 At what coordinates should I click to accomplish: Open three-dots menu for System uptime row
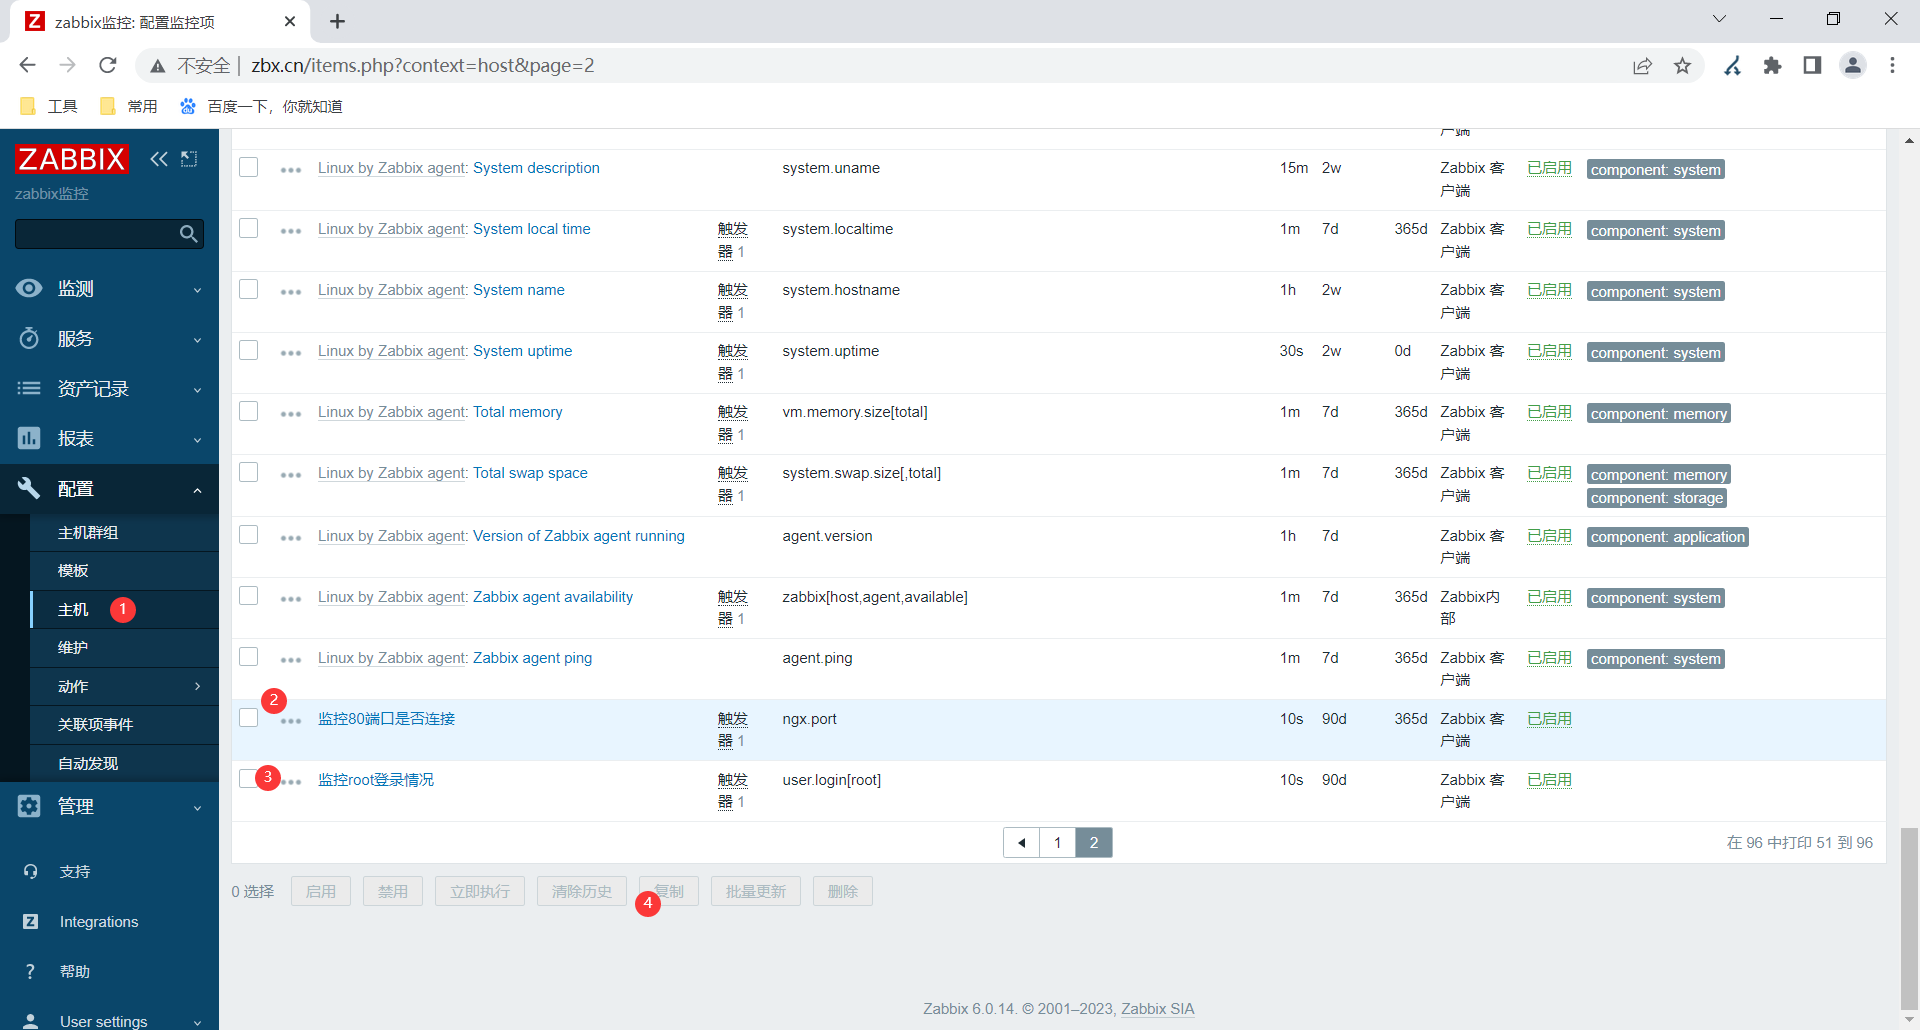[291, 353]
